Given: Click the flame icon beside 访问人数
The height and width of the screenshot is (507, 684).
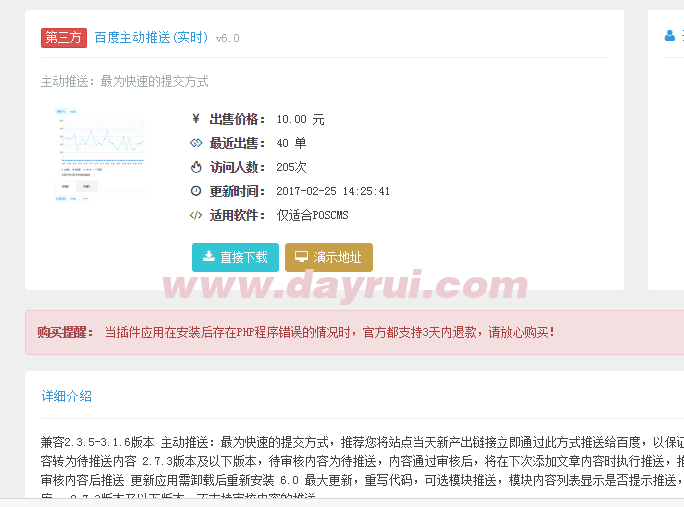Looking at the screenshot, I should (x=196, y=167).
